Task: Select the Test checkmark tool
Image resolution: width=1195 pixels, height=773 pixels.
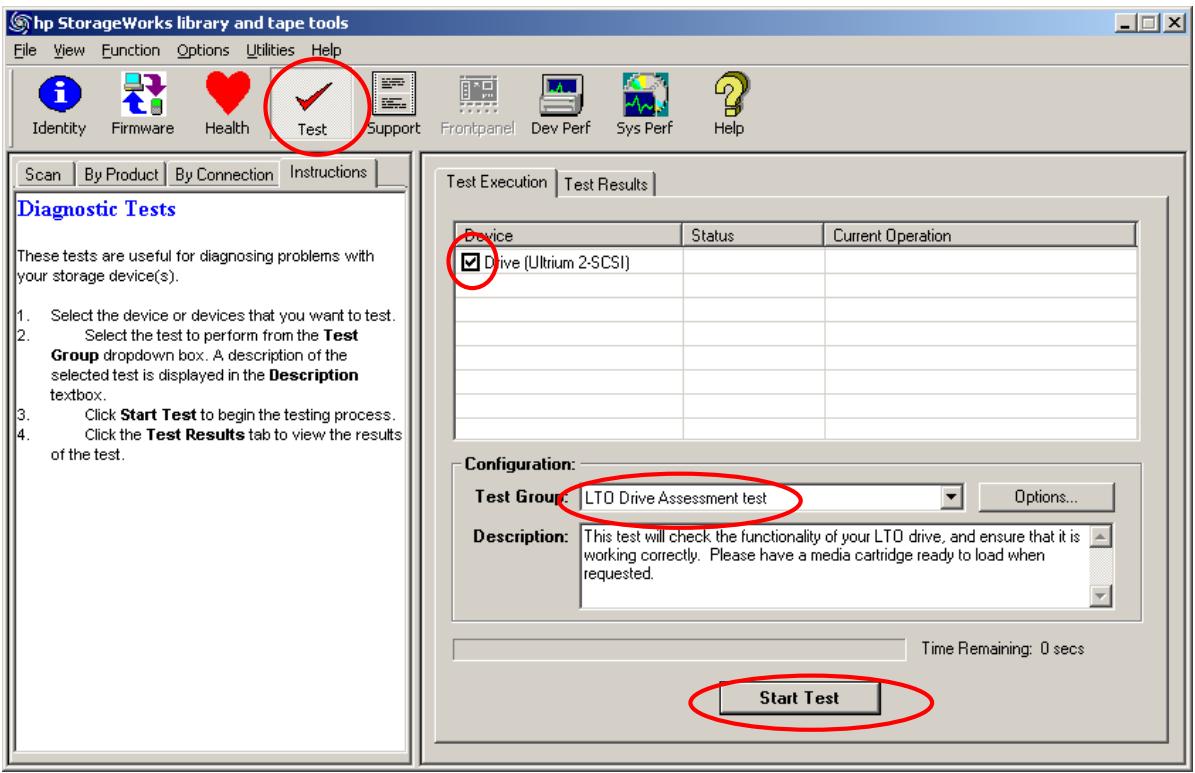Action: 312,106
